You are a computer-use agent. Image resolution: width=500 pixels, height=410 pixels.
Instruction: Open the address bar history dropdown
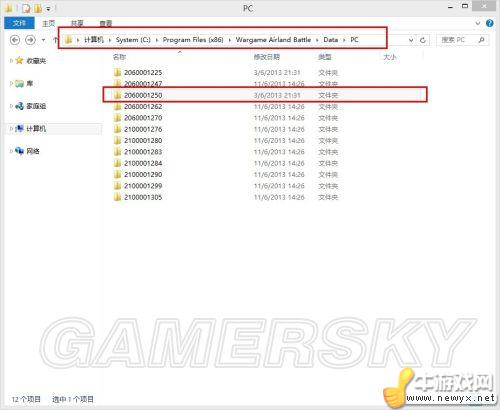click(x=411, y=40)
